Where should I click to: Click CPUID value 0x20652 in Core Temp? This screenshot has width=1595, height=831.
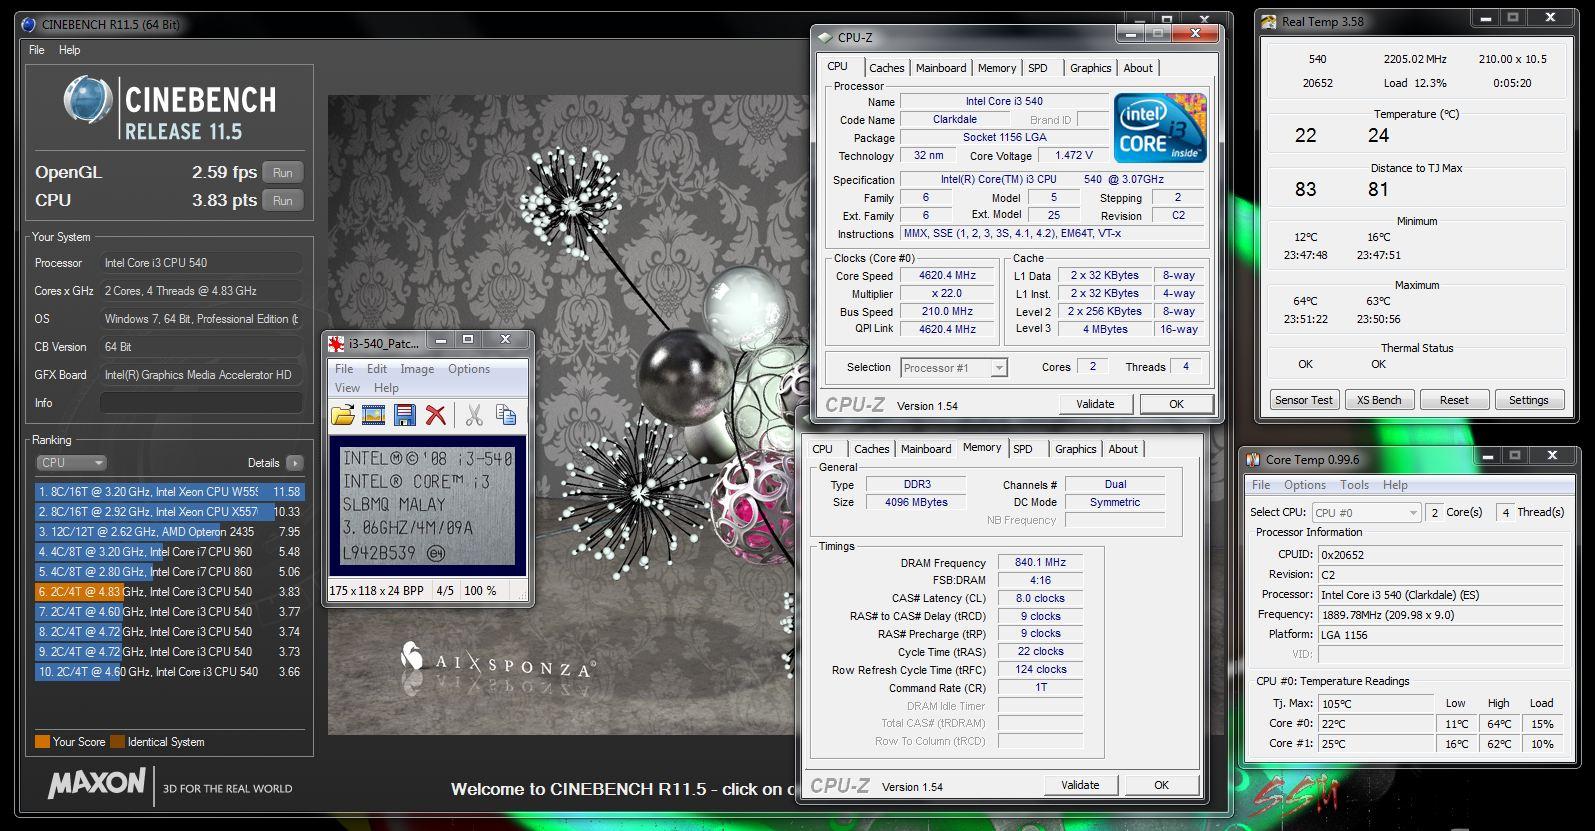1439,555
